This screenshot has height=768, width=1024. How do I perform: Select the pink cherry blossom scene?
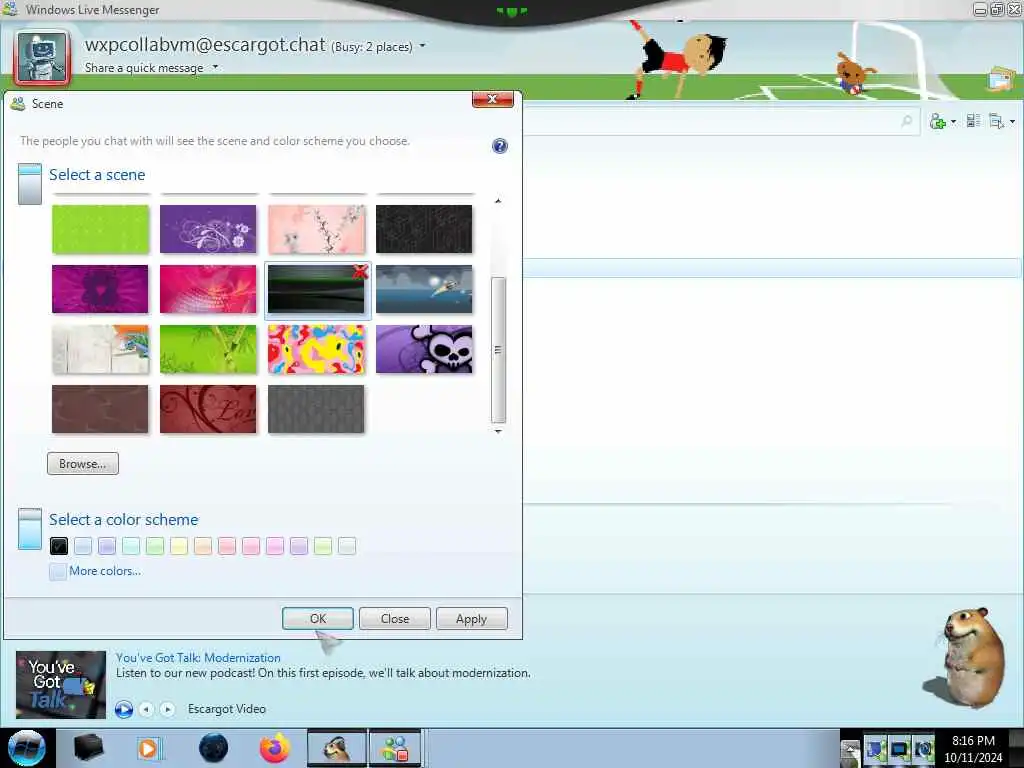click(317, 229)
